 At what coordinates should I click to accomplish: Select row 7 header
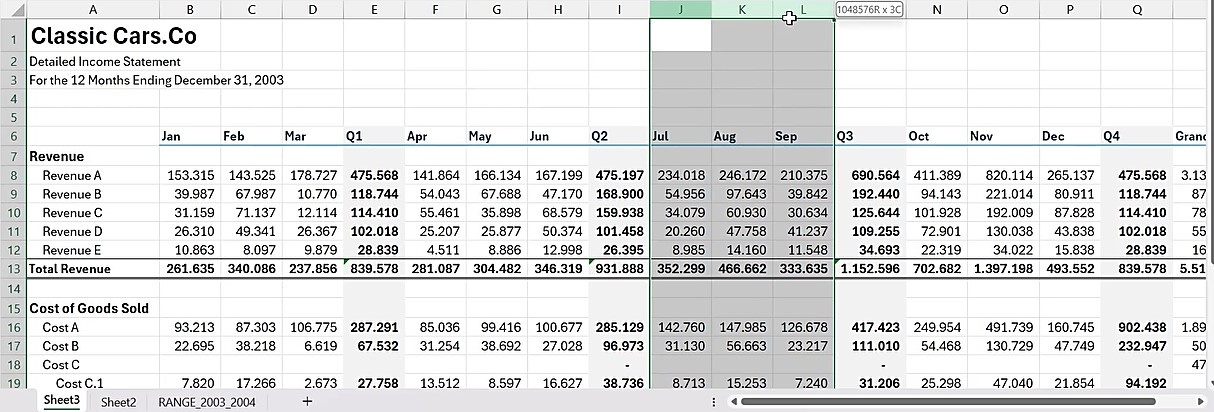[13, 157]
